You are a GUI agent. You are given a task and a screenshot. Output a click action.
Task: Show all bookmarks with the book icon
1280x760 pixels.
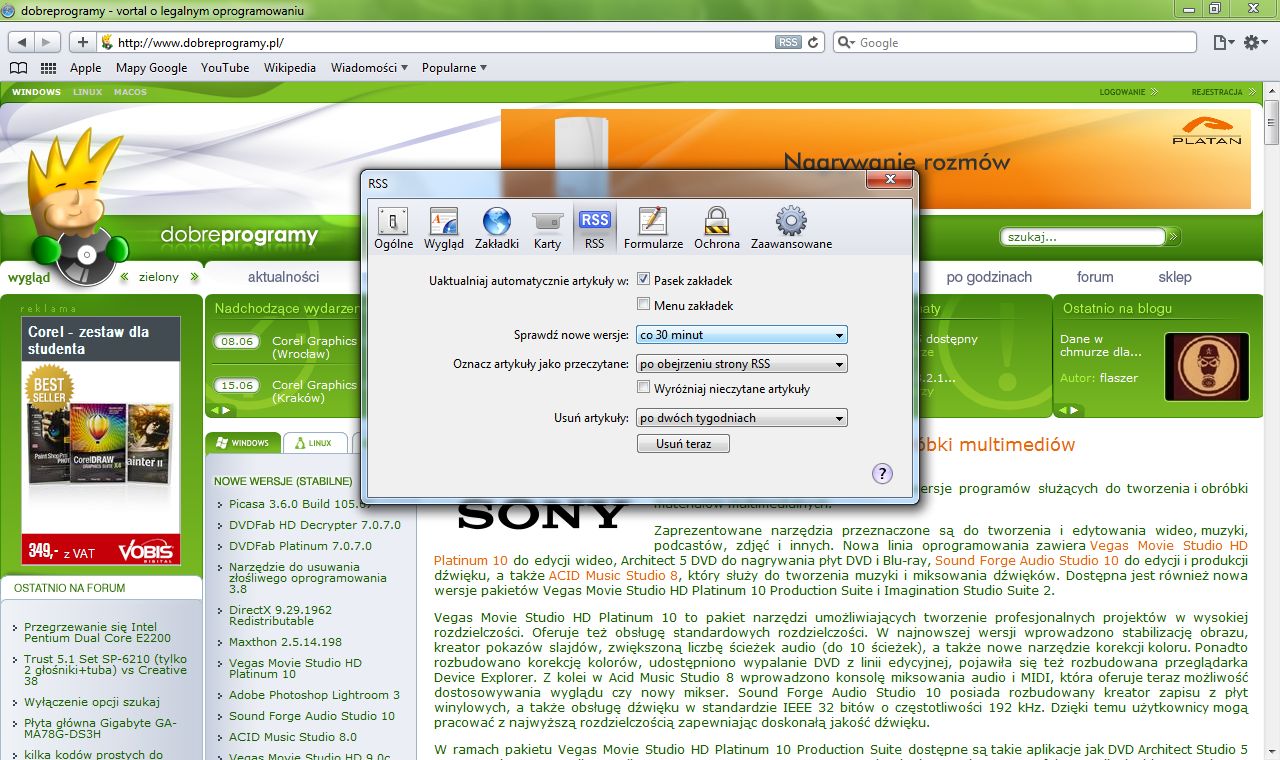click(18, 68)
